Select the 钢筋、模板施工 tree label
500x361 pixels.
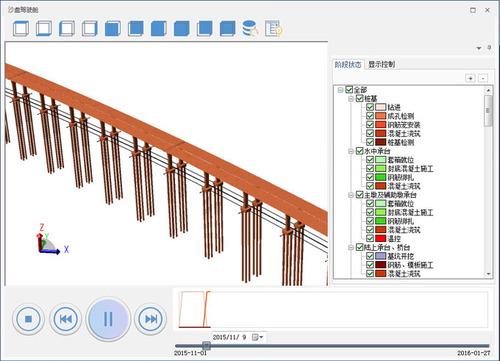pyautogui.click(x=410, y=265)
